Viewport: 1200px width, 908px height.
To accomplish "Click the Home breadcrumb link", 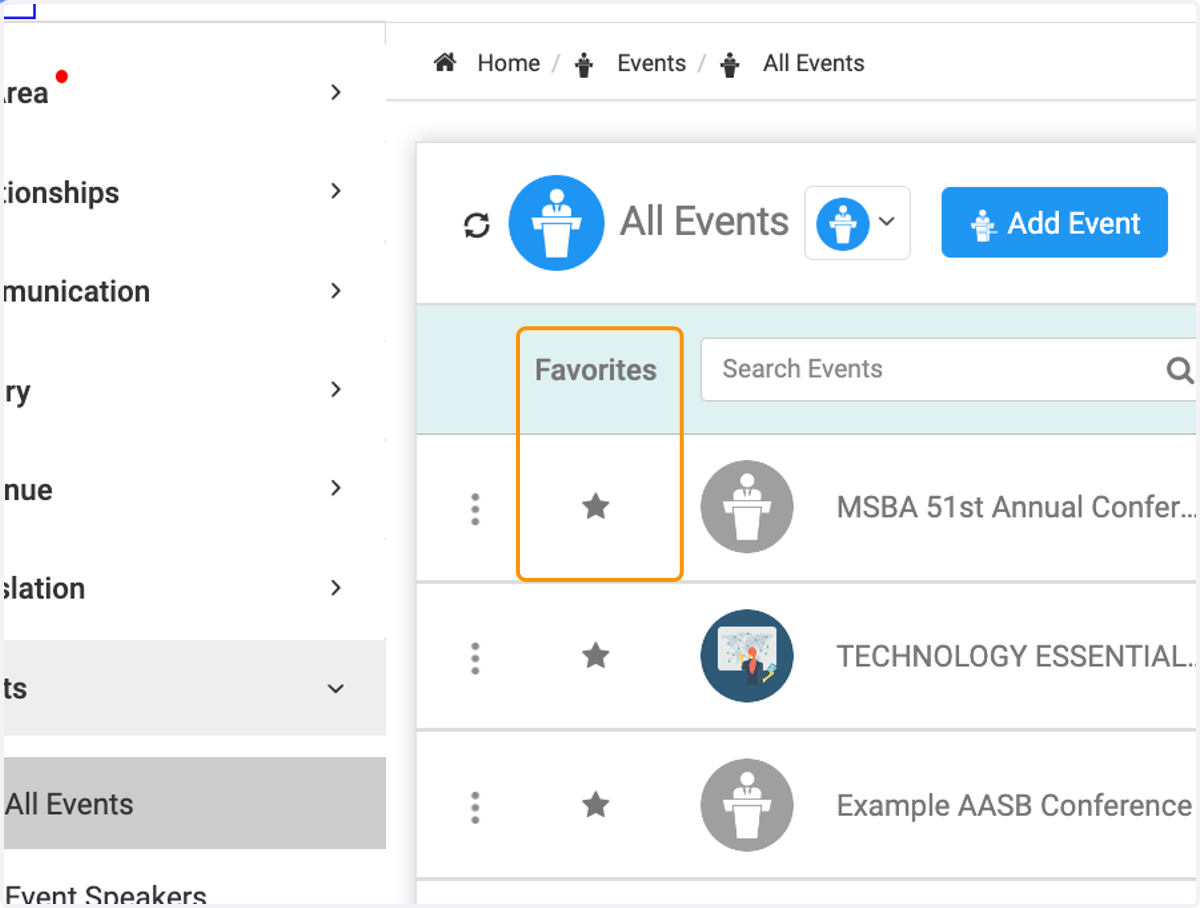I will 508,63.
